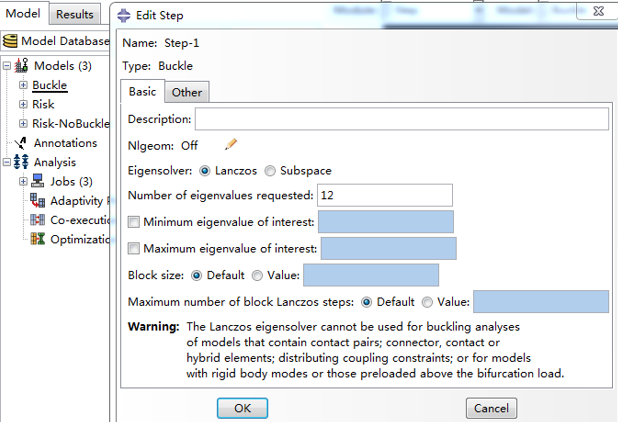Screen dimensions: 618x422
Task: Click the Nlgeom pencil edit icon
Action: point(231,145)
